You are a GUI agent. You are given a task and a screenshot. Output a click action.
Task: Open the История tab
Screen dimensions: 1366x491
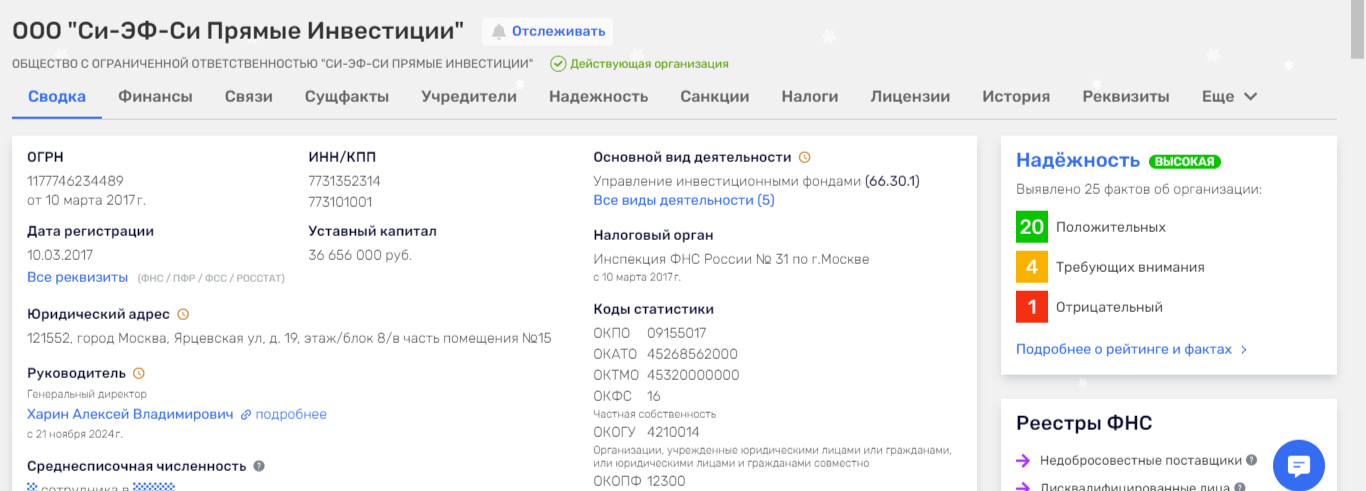point(1016,97)
